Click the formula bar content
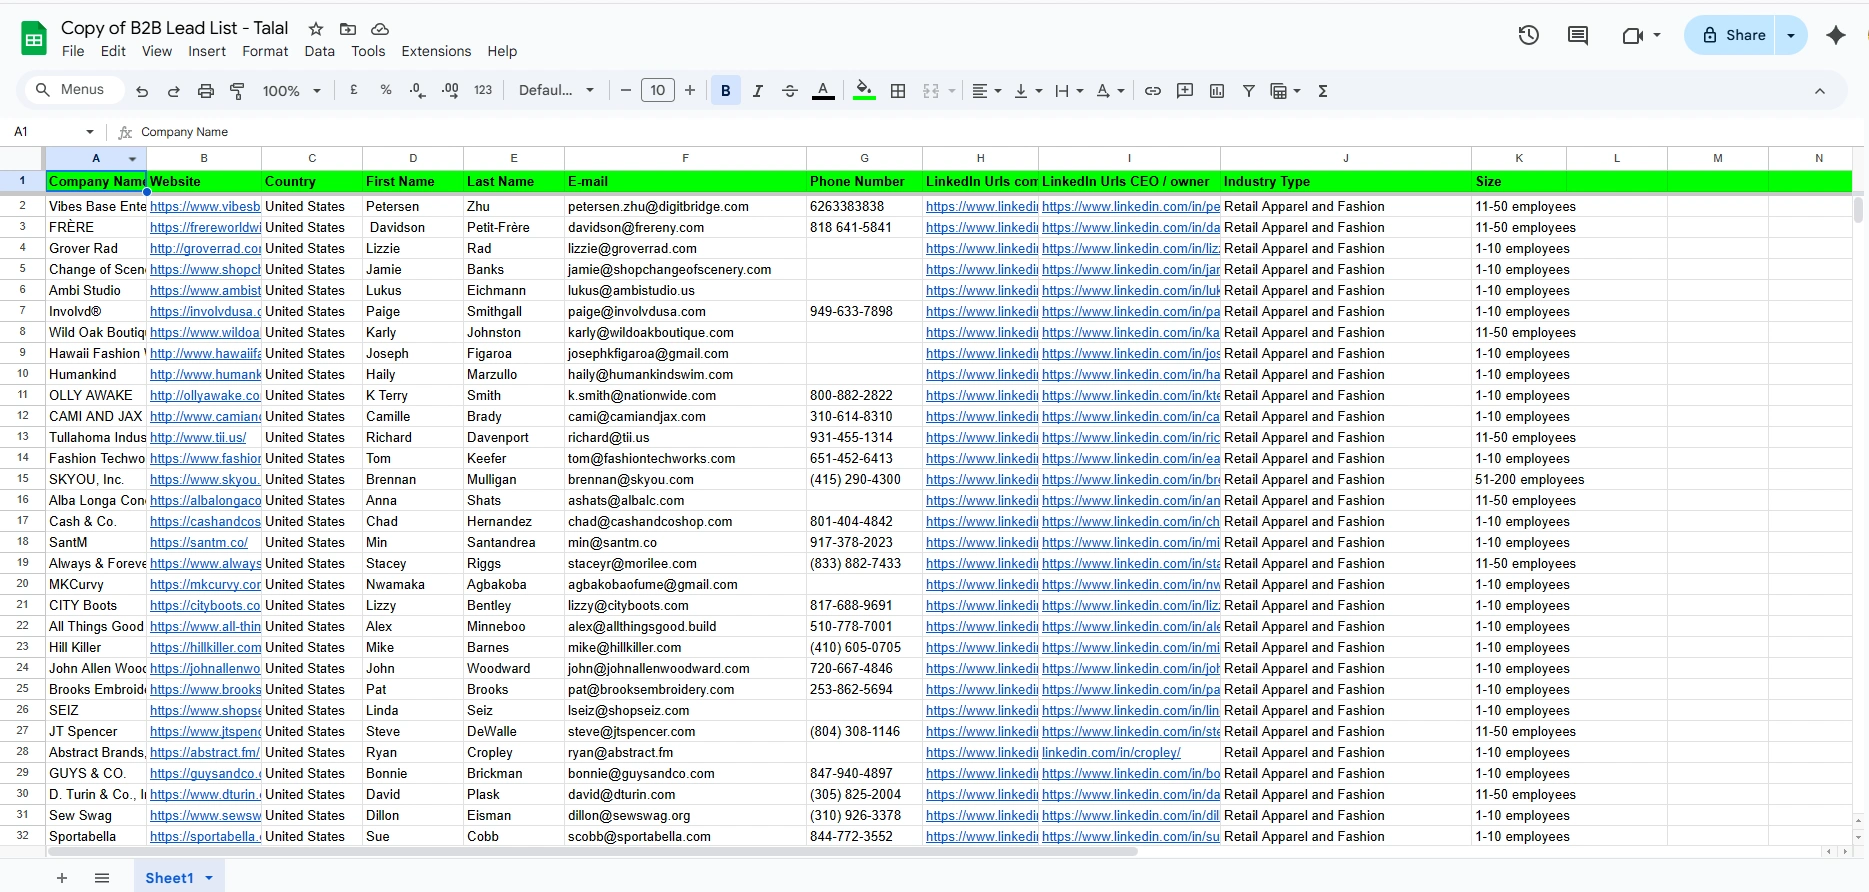This screenshot has height=892, width=1869. pyautogui.click(x=184, y=132)
